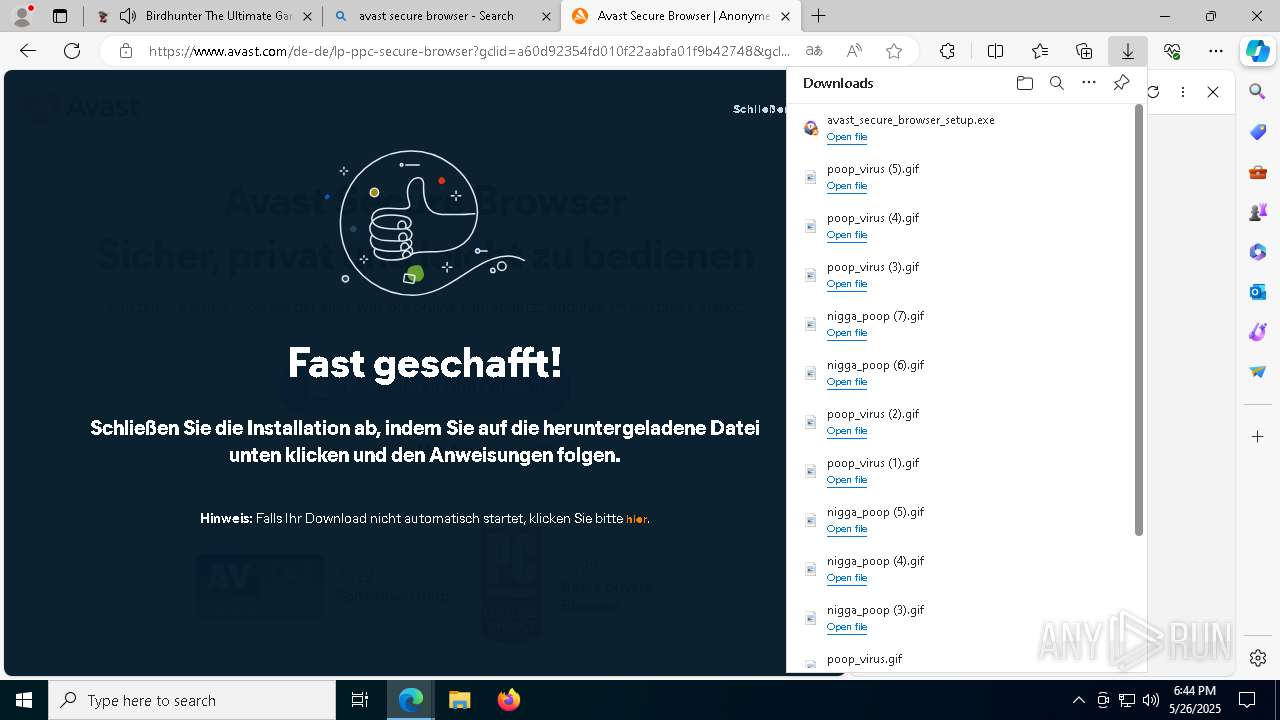Click the 'hier' download link
Viewport: 1280px width, 720px height.
coord(636,519)
